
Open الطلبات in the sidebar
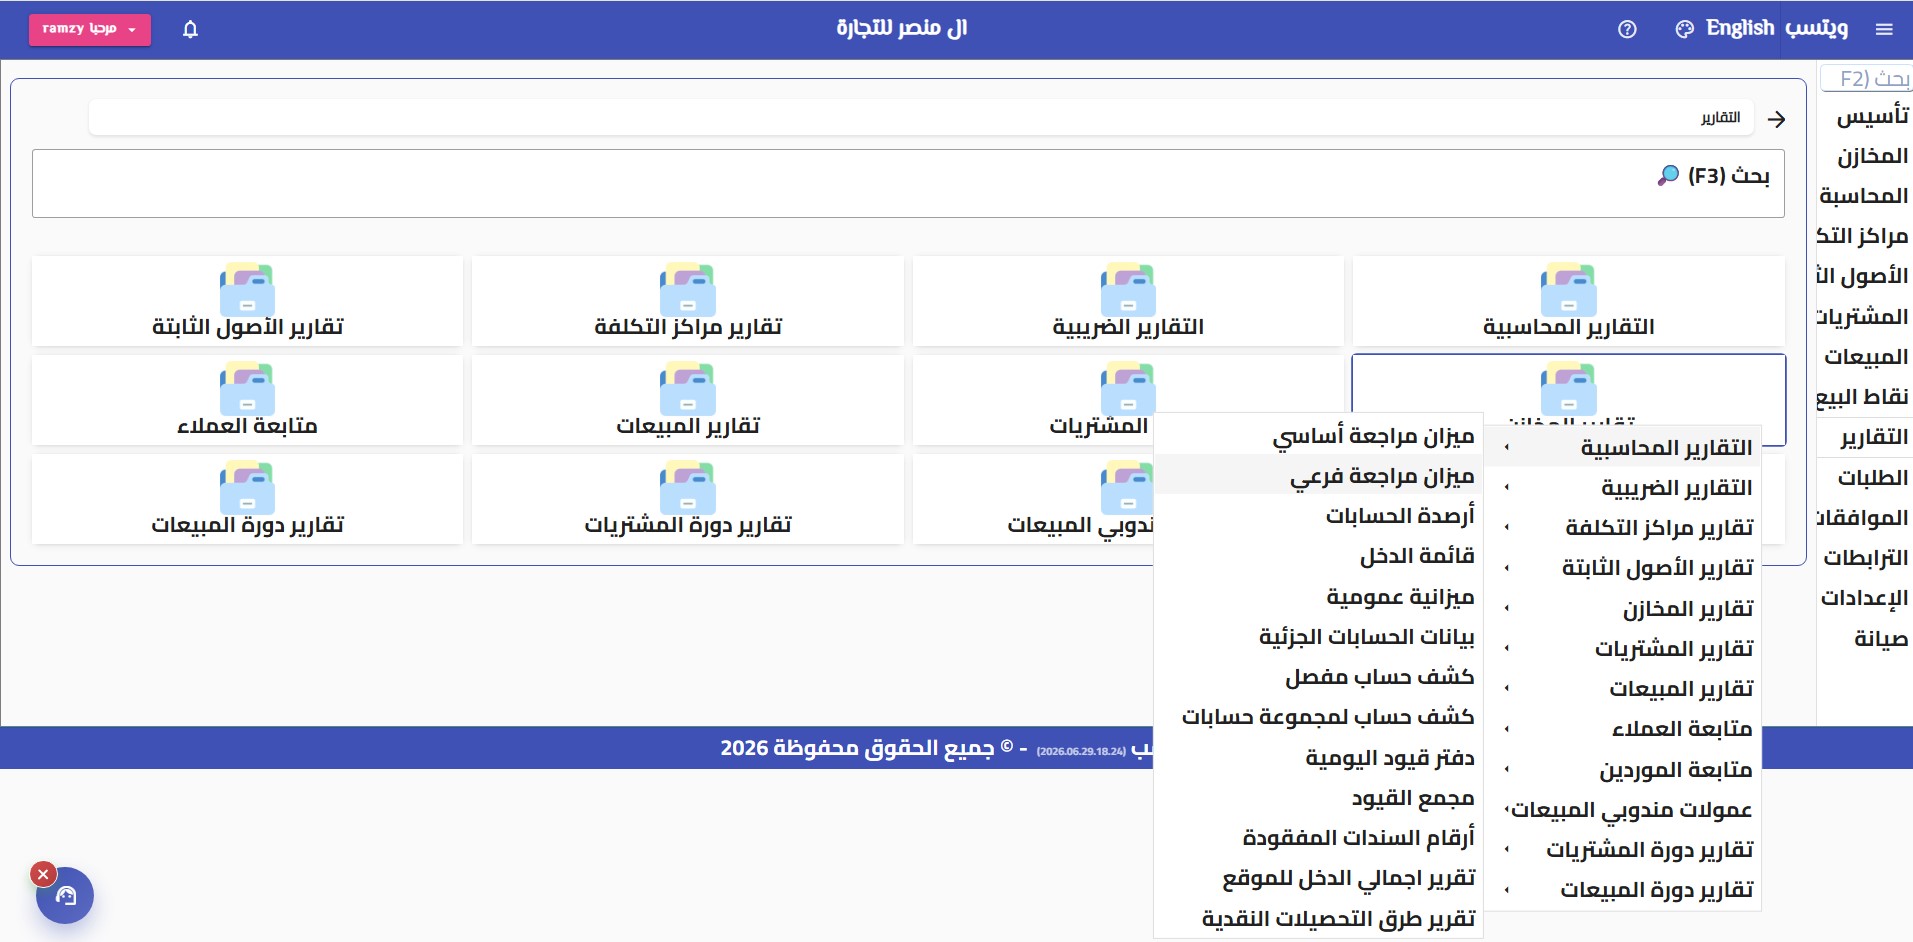(1873, 478)
